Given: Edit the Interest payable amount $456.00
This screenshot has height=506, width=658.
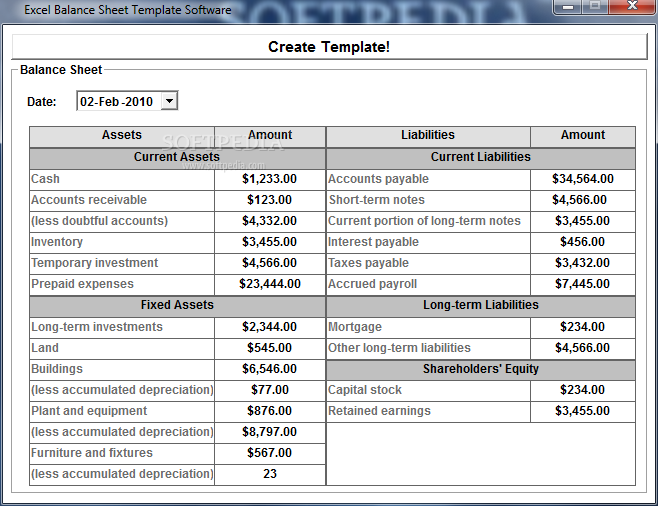Looking at the screenshot, I should [583, 242].
